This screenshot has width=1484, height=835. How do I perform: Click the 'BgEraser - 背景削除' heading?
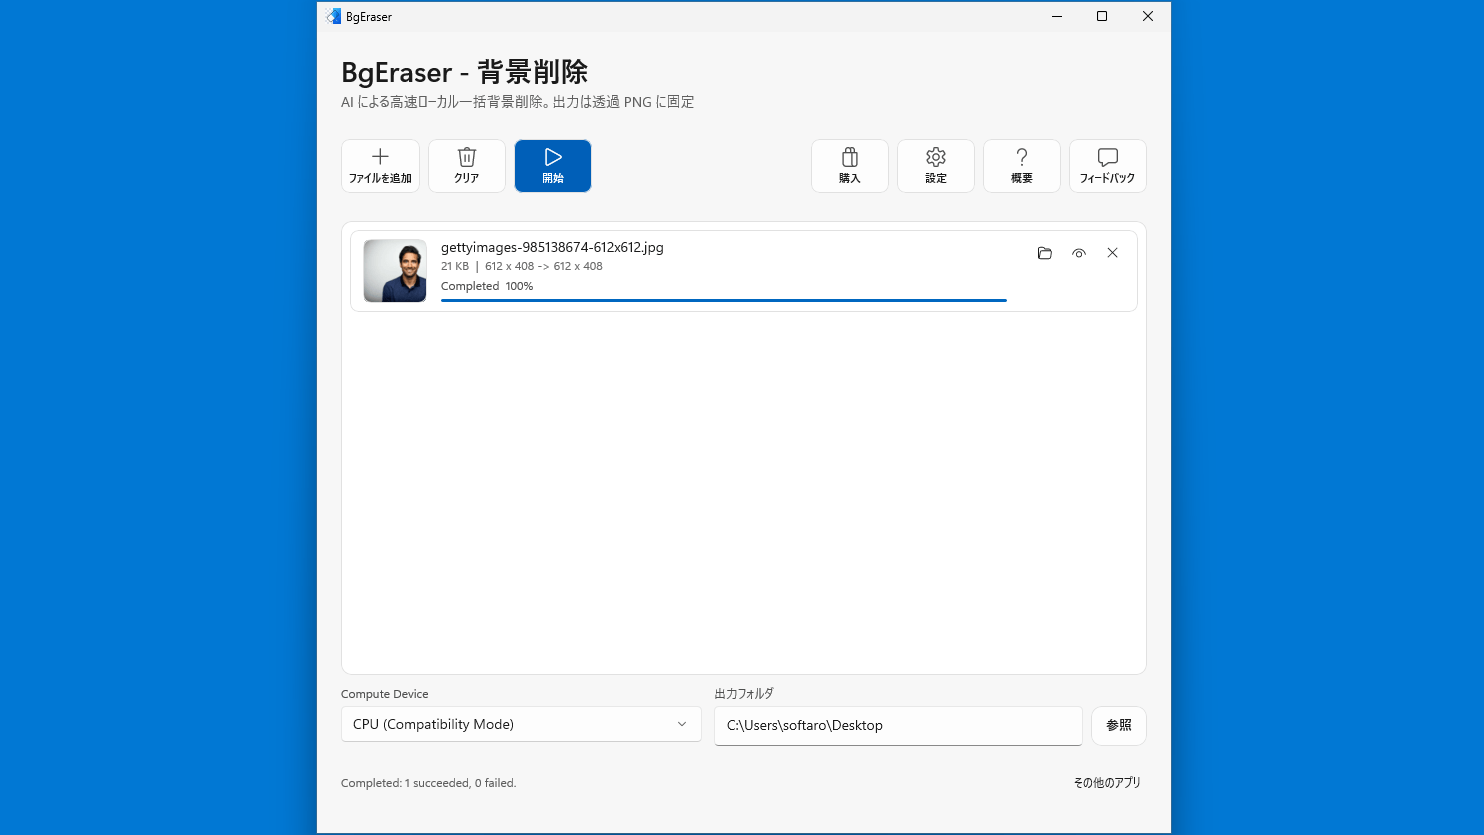click(465, 72)
